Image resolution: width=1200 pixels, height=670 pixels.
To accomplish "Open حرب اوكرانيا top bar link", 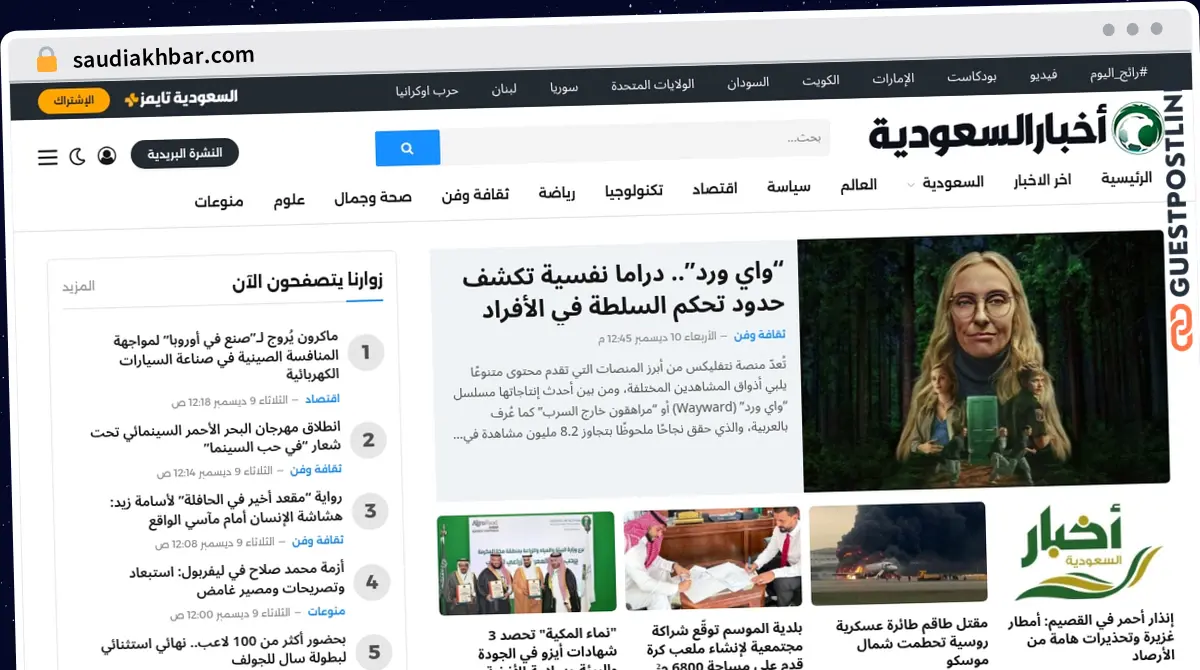I will point(427,90).
